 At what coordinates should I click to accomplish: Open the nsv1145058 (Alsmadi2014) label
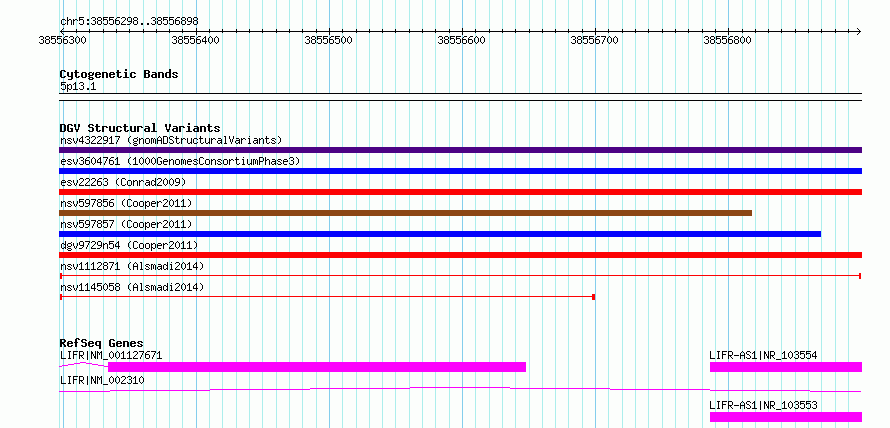(x=132, y=287)
